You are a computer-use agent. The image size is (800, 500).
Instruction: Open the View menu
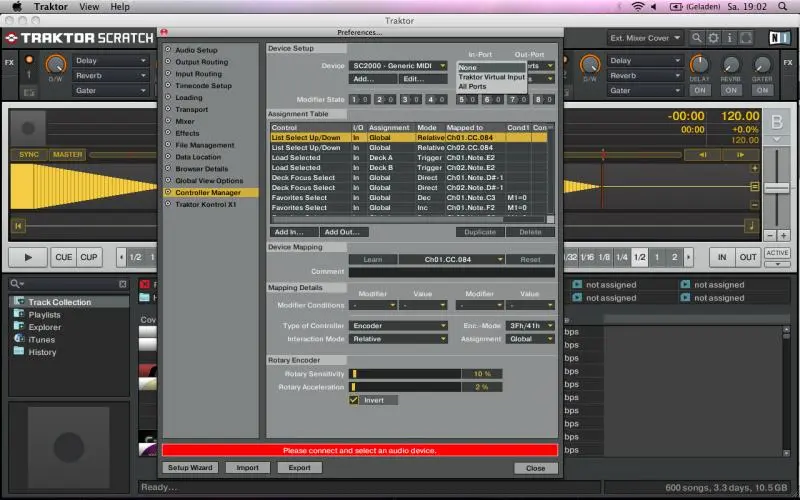(x=89, y=7)
